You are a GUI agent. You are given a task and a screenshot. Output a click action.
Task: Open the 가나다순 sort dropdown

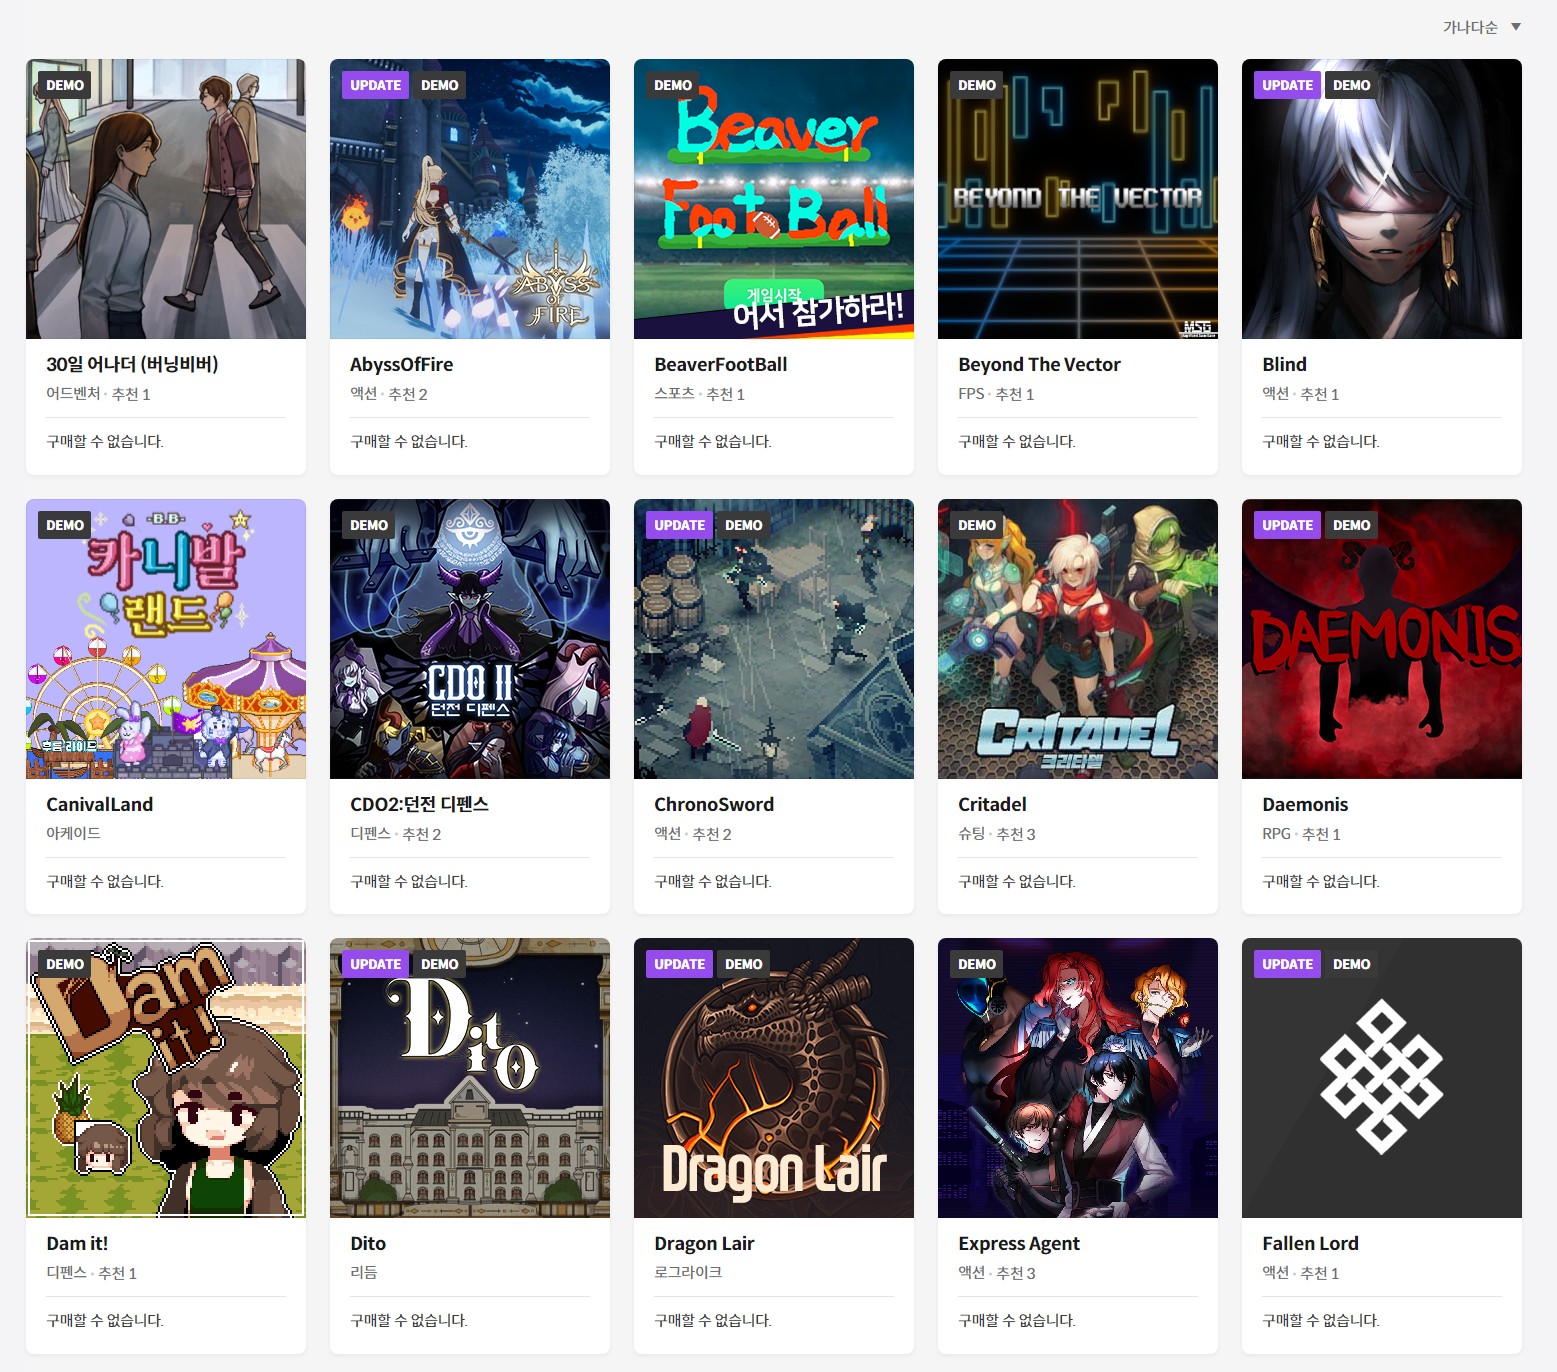(1480, 27)
